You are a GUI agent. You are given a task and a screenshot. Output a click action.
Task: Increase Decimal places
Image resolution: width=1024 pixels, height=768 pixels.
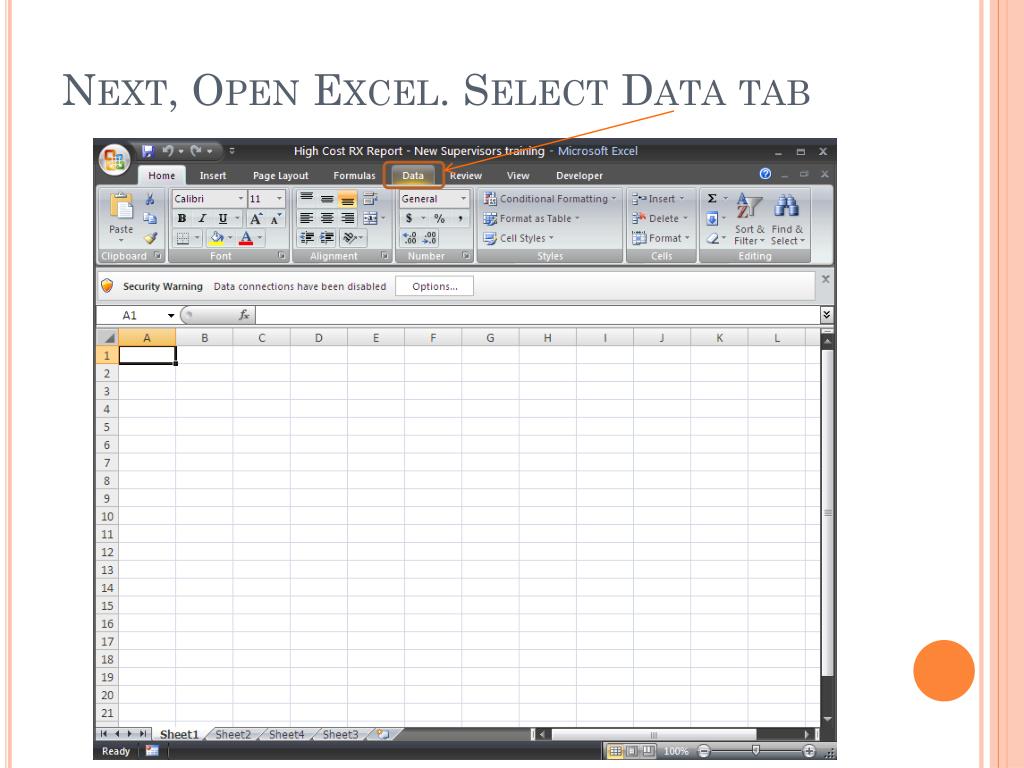pyautogui.click(x=409, y=238)
